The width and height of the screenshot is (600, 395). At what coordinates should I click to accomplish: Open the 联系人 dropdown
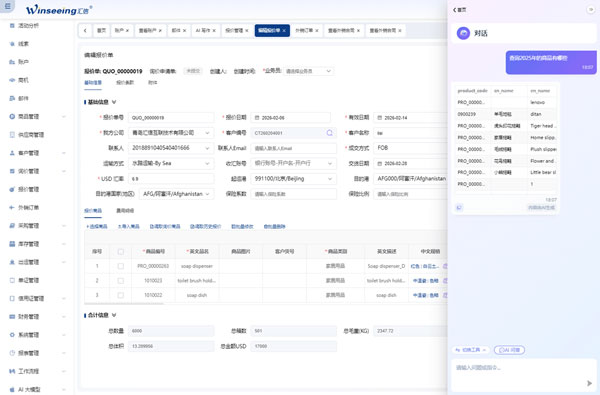click(171, 148)
